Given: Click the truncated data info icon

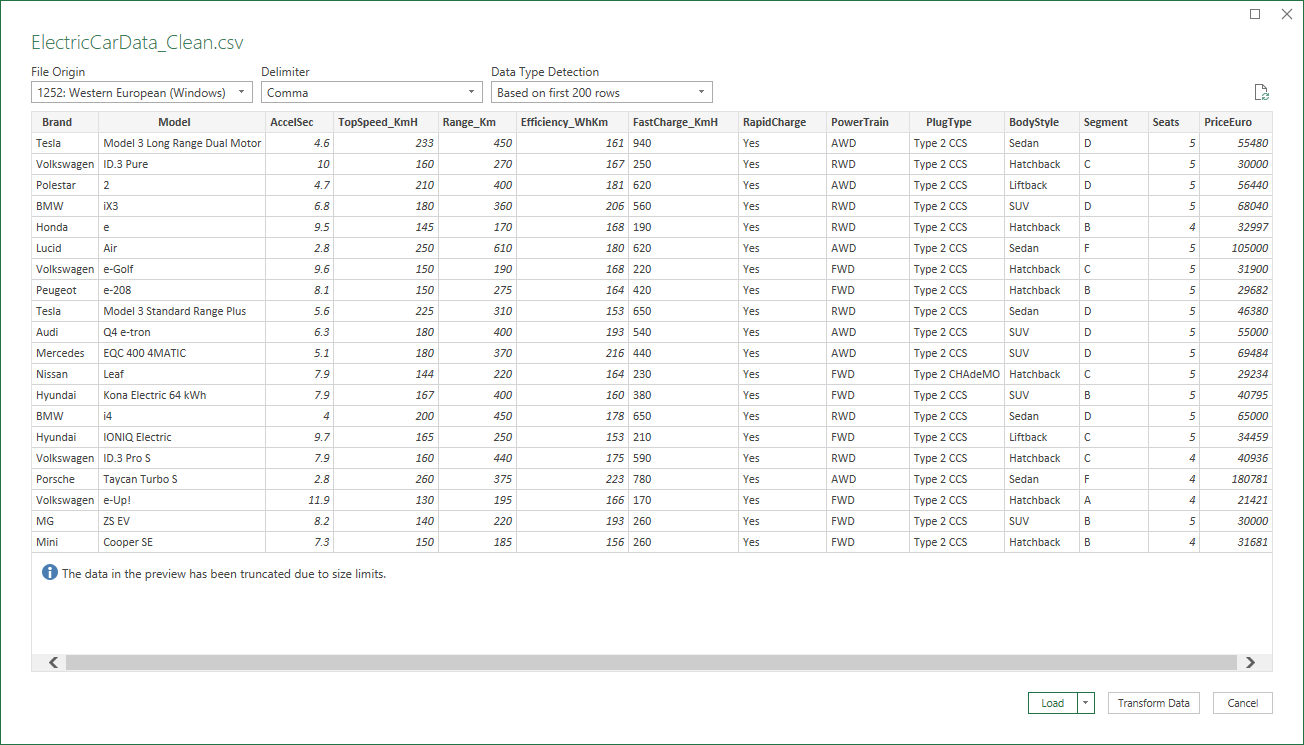Looking at the screenshot, I should coord(49,573).
